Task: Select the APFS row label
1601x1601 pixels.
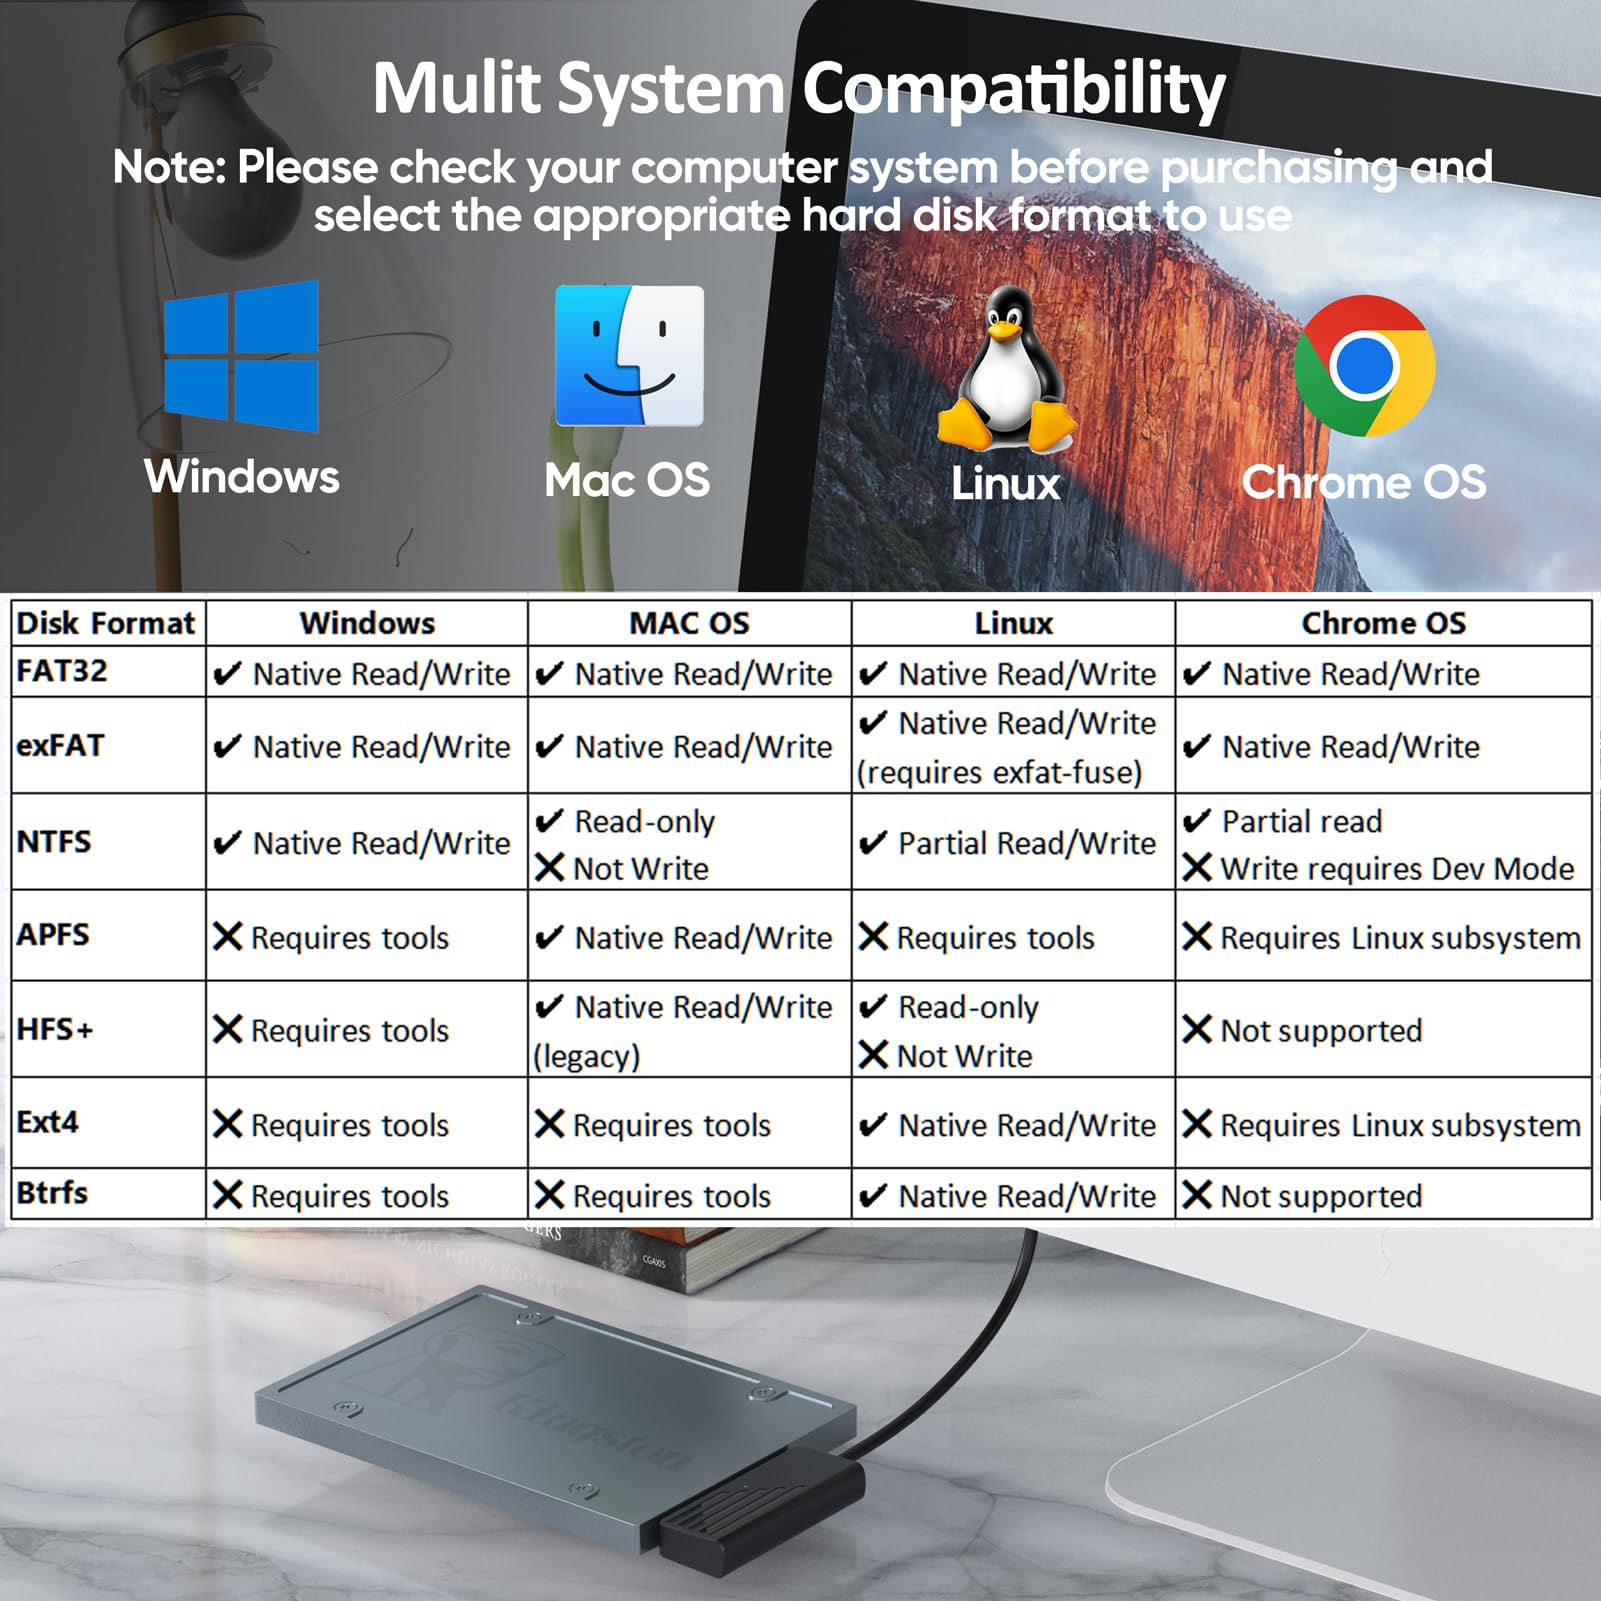Action: click(53, 934)
